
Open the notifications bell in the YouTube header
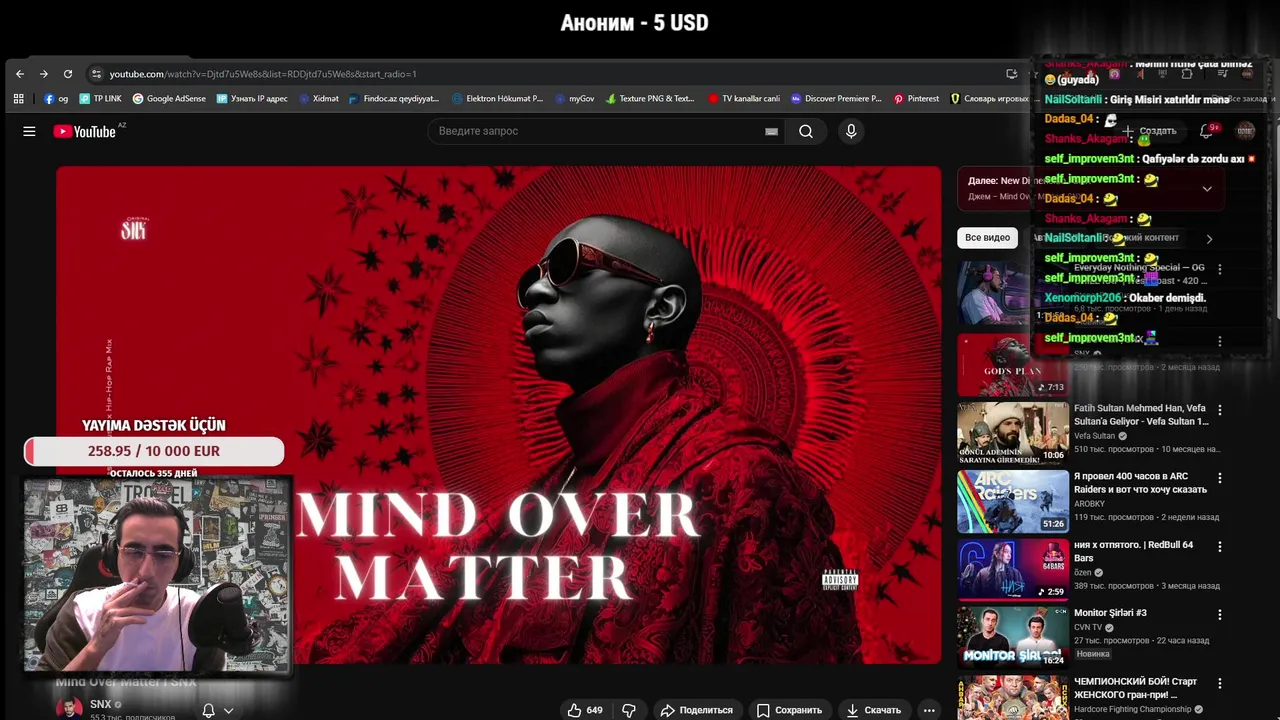pyautogui.click(x=1206, y=131)
